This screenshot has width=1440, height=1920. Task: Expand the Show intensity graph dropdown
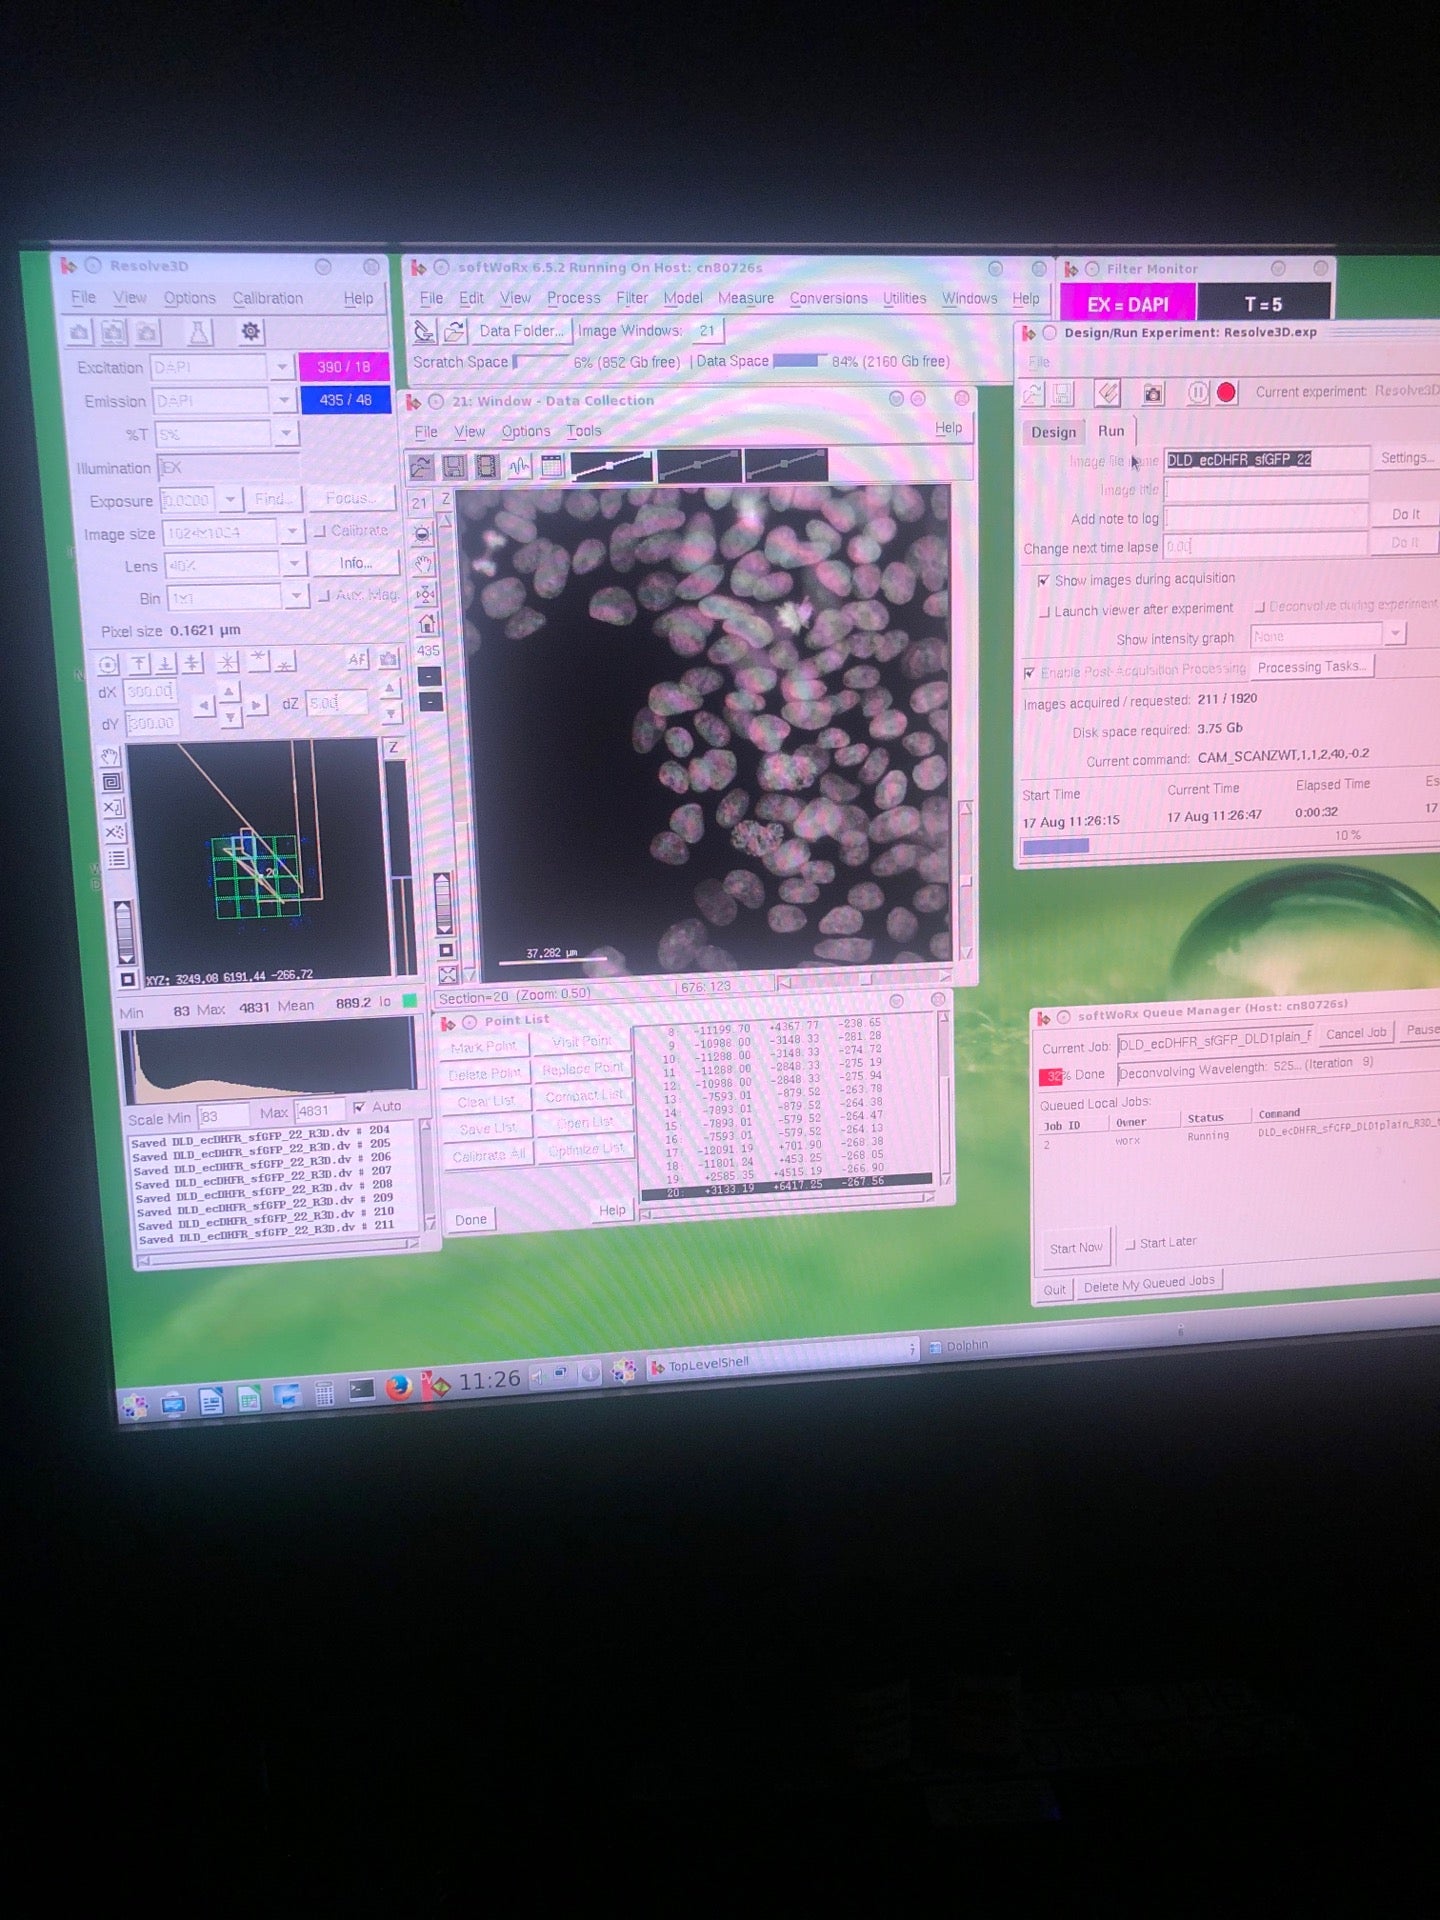(1394, 634)
